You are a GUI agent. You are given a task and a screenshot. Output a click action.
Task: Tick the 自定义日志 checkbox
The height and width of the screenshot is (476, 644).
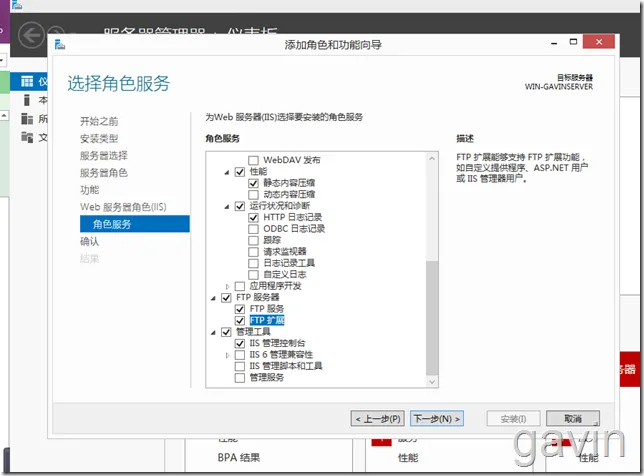tap(253, 274)
